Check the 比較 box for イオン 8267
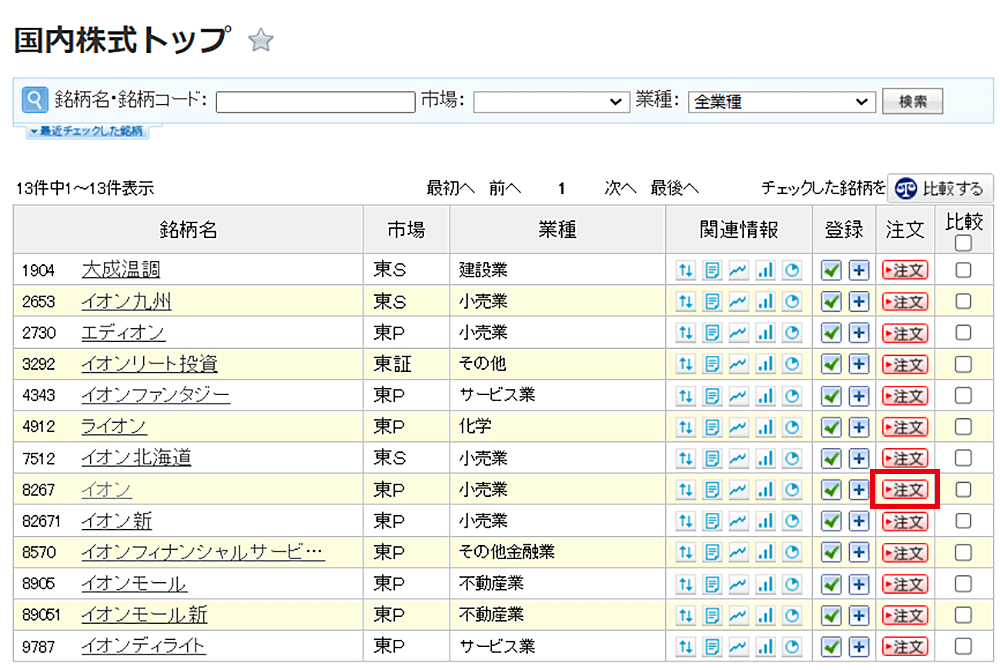The height and width of the screenshot is (670, 1000). pos(964,489)
